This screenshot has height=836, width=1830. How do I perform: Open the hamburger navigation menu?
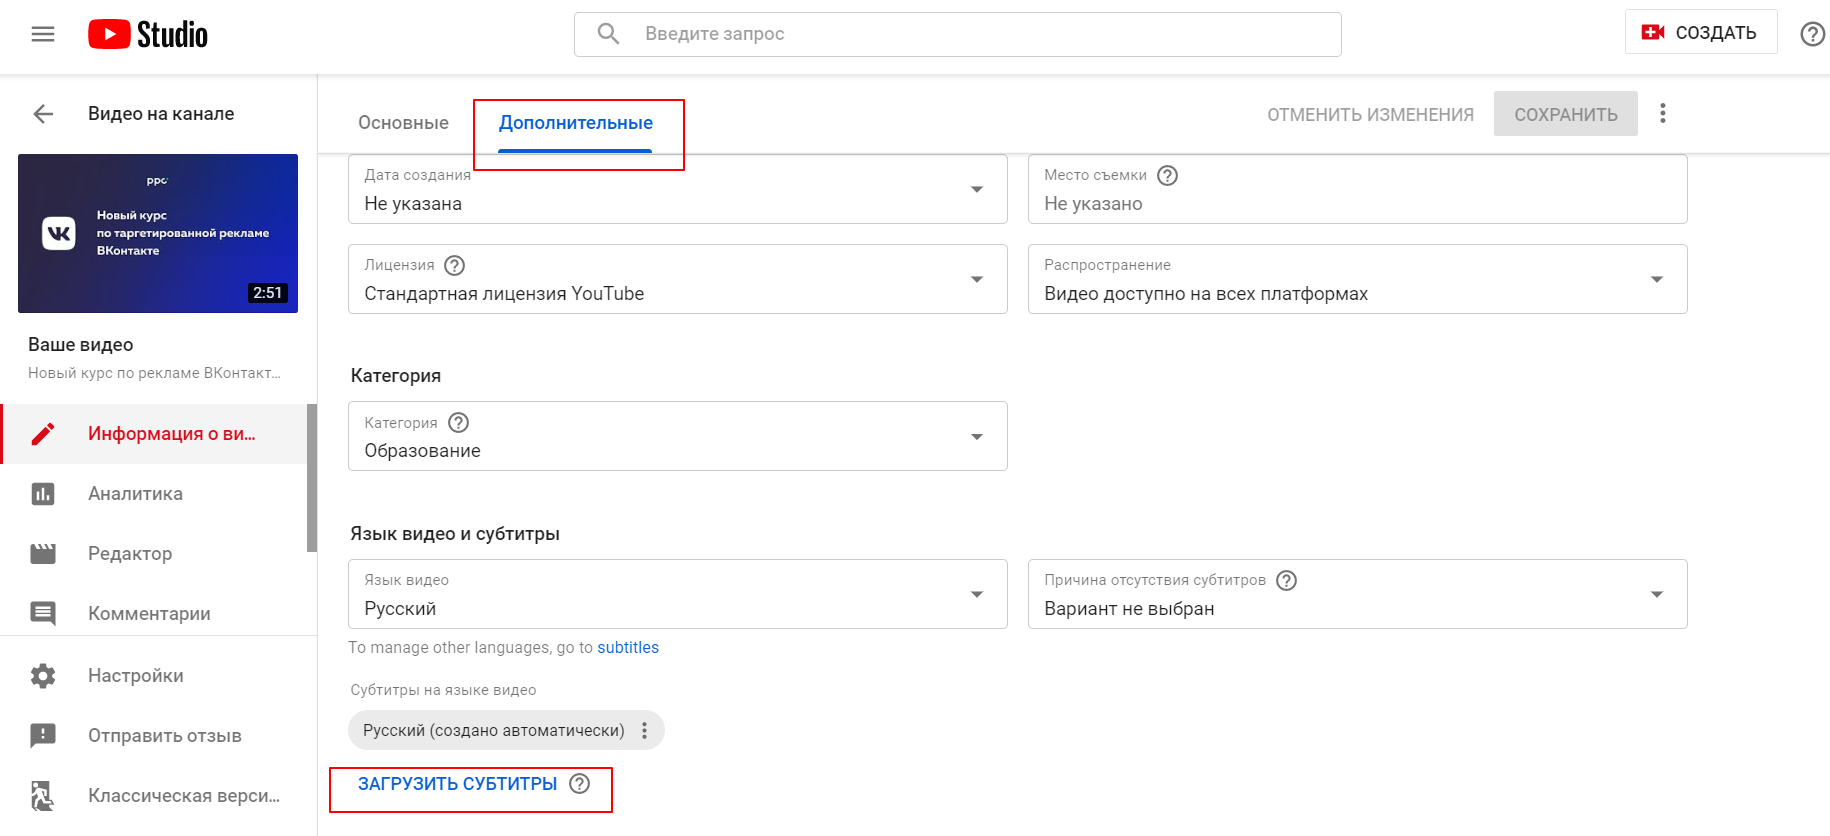[43, 34]
